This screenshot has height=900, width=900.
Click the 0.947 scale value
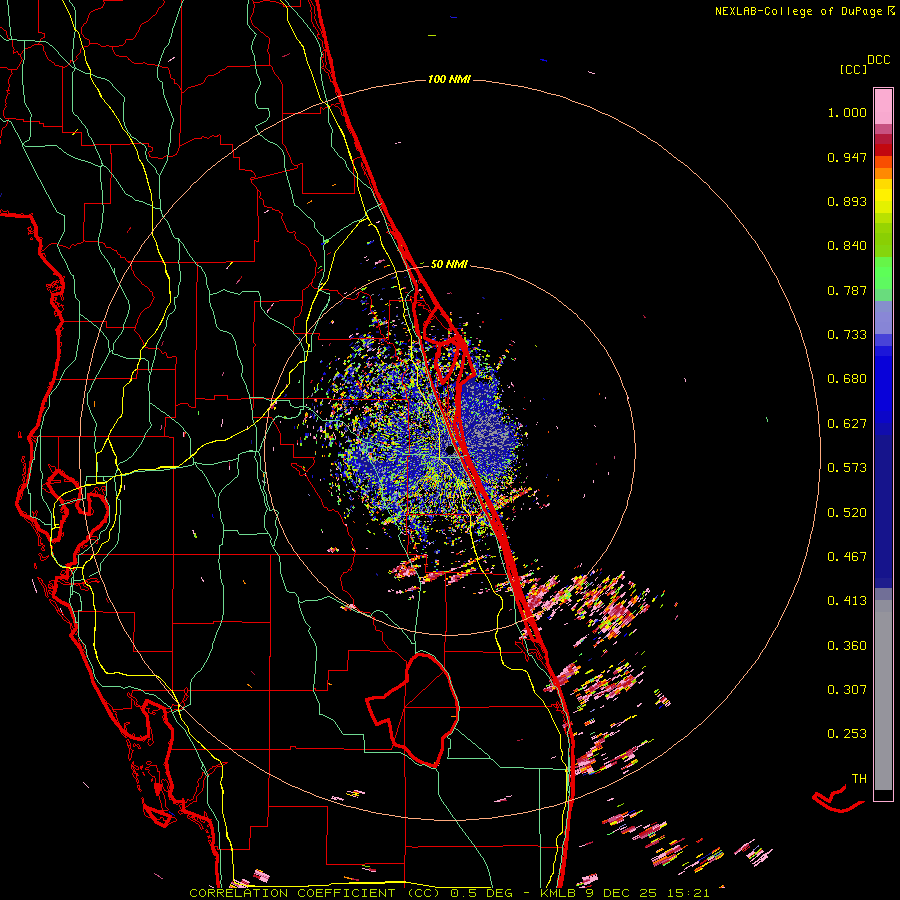point(847,157)
